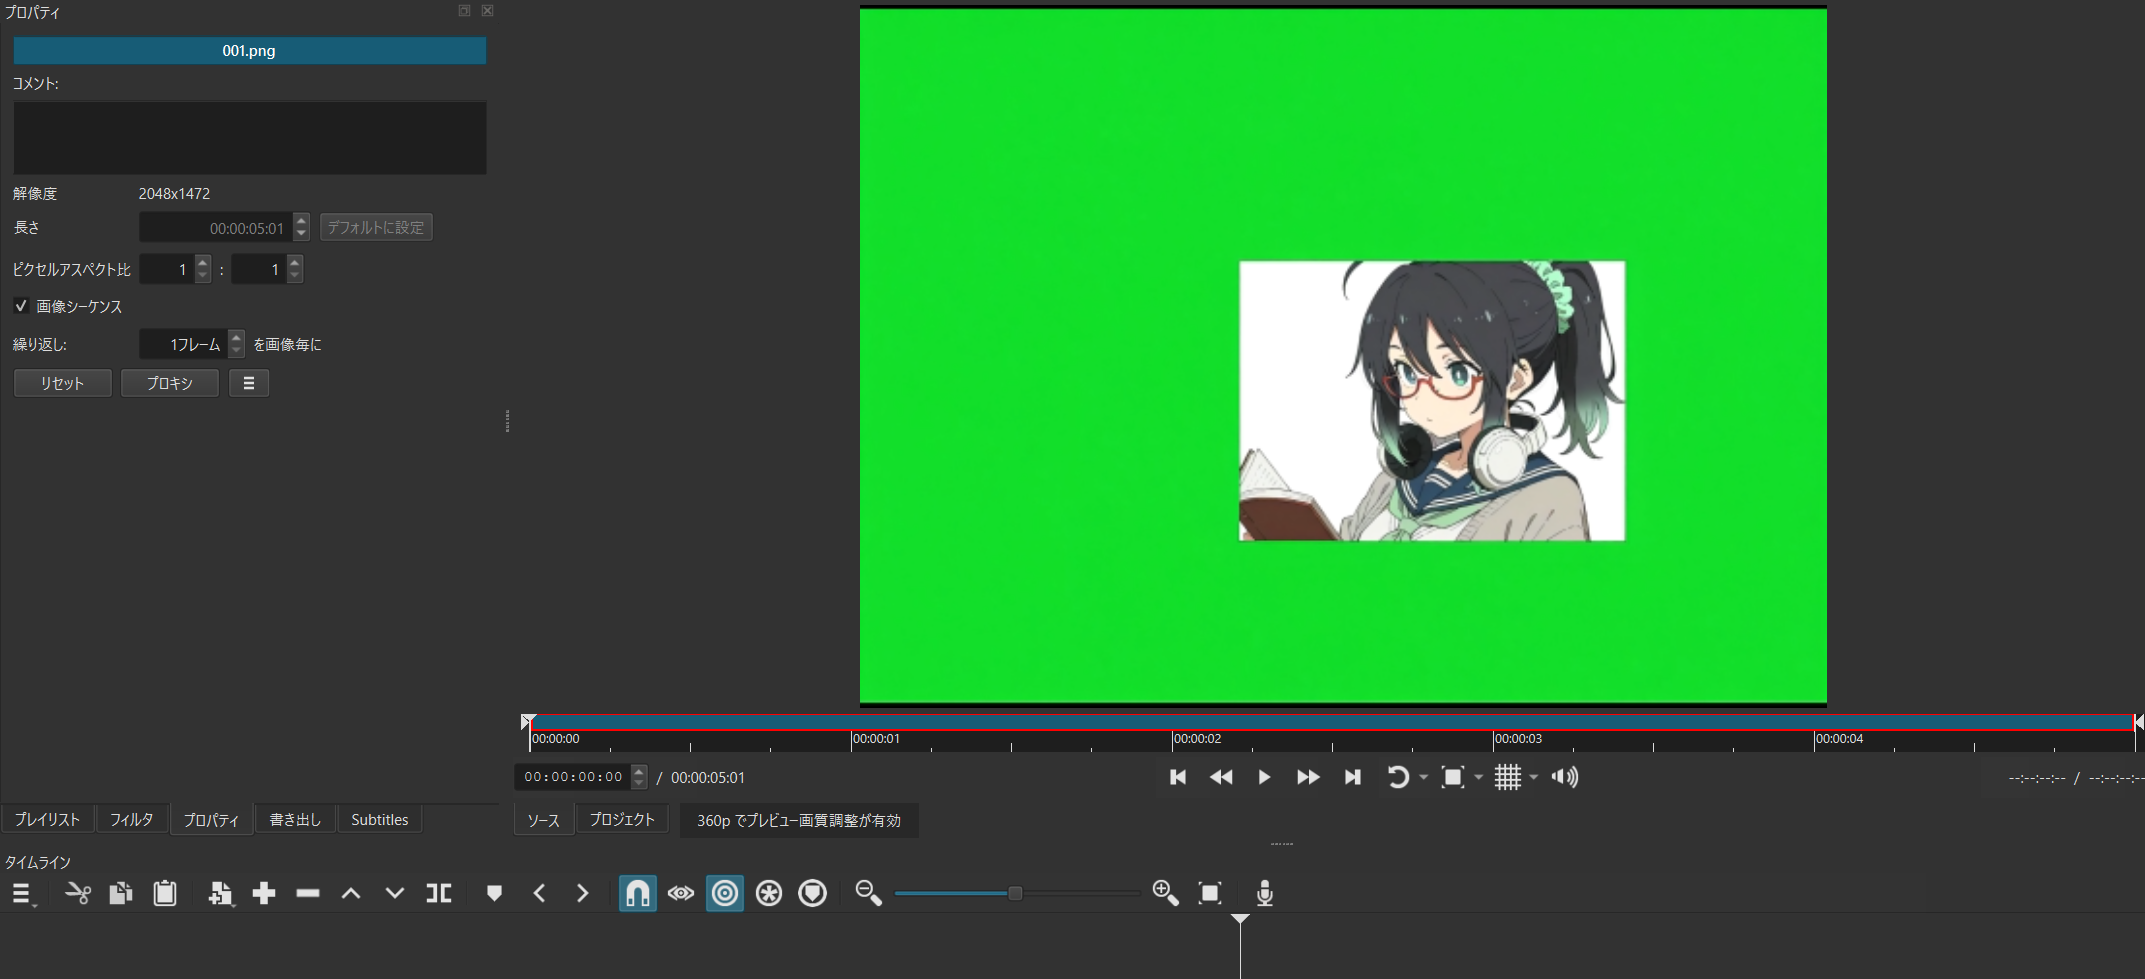Screen dimensions: 2145x979
Task: Open the document-plus dropdown in timeline toolbar
Action: click(x=220, y=893)
